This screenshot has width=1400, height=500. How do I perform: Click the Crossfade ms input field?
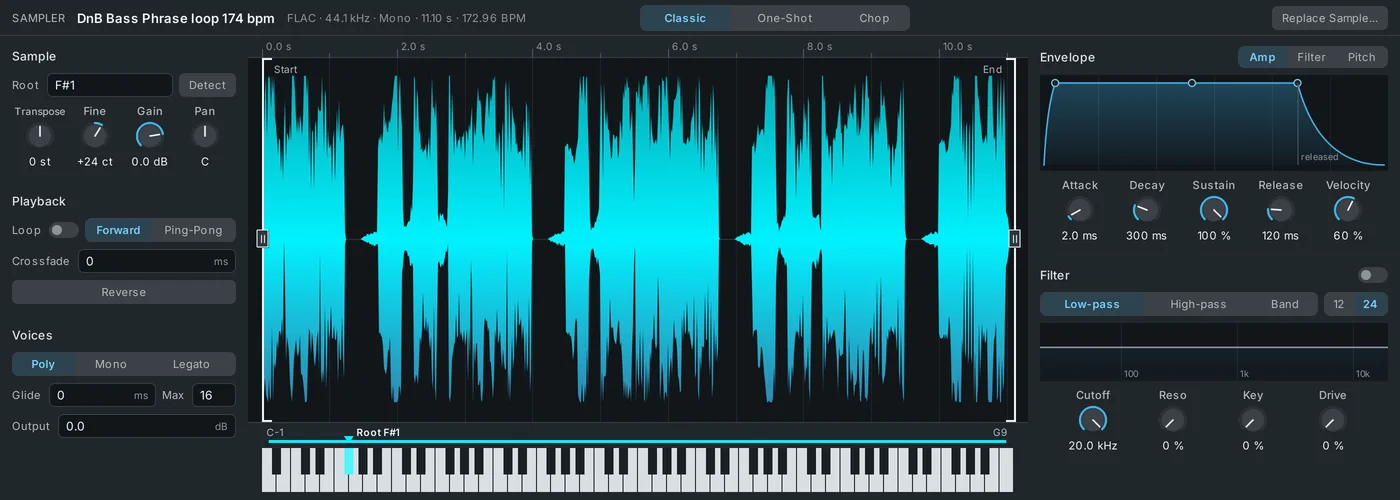pyautogui.click(x=157, y=261)
